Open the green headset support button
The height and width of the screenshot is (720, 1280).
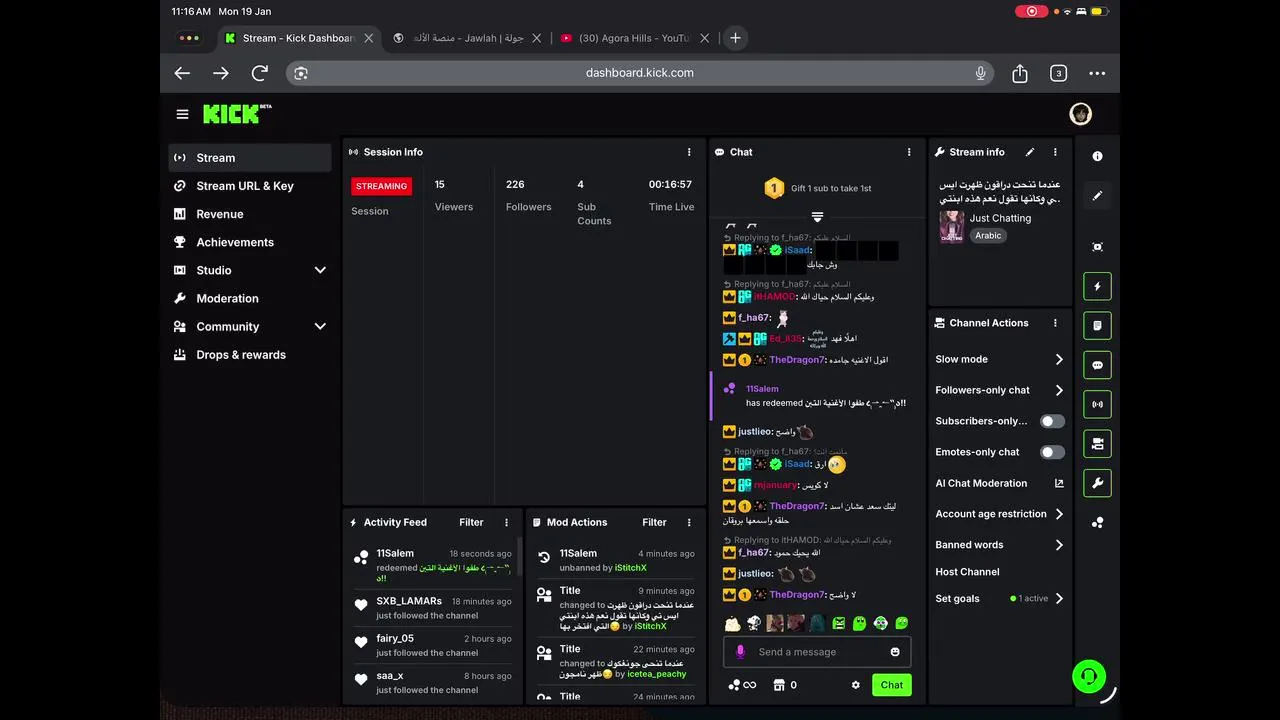click(x=1089, y=676)
